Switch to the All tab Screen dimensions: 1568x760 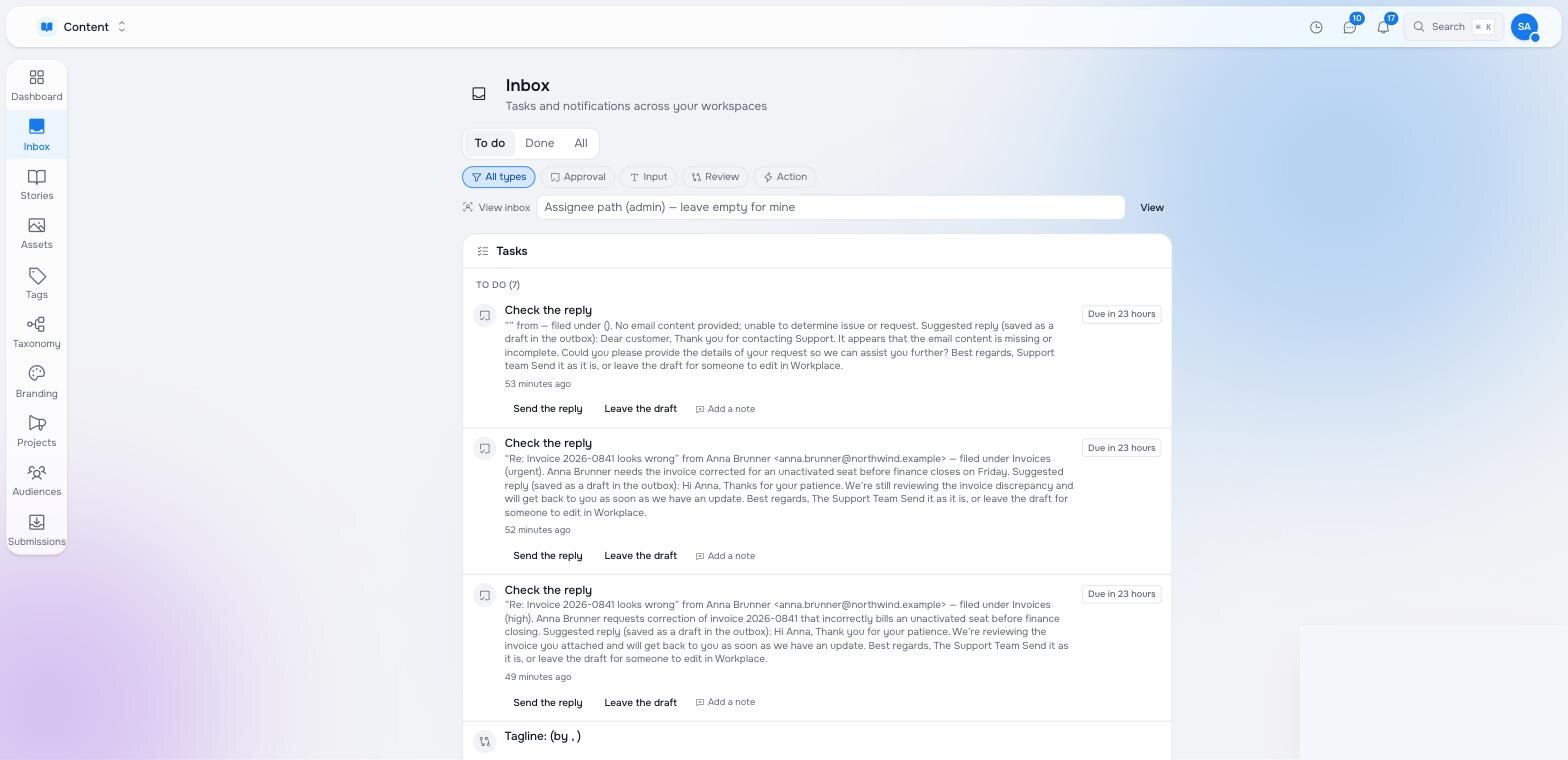(581, 143)
